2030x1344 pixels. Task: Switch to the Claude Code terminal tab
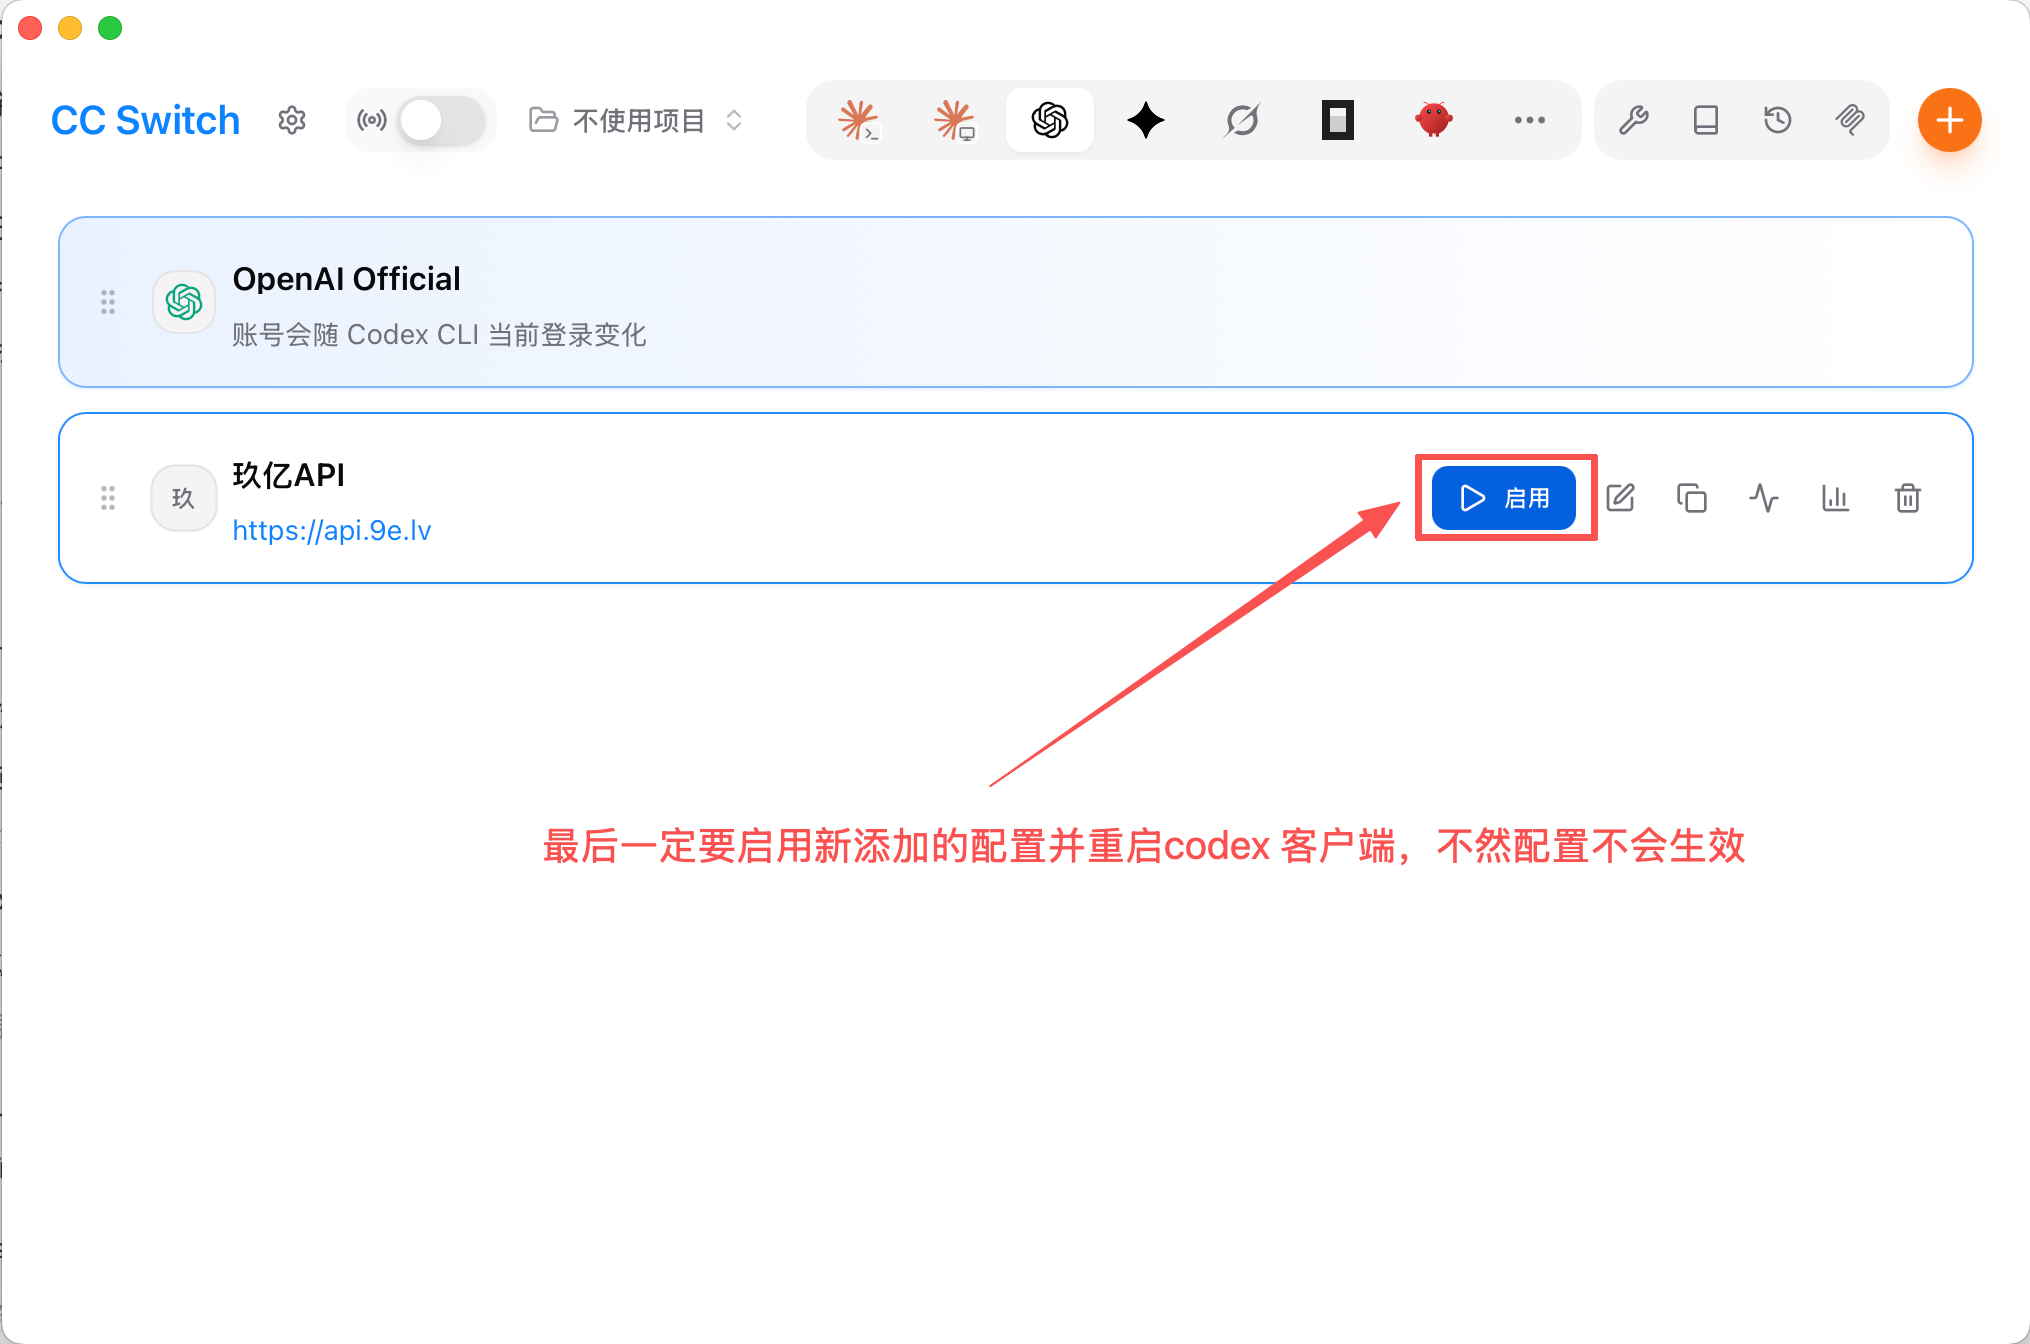pos(858,120)
